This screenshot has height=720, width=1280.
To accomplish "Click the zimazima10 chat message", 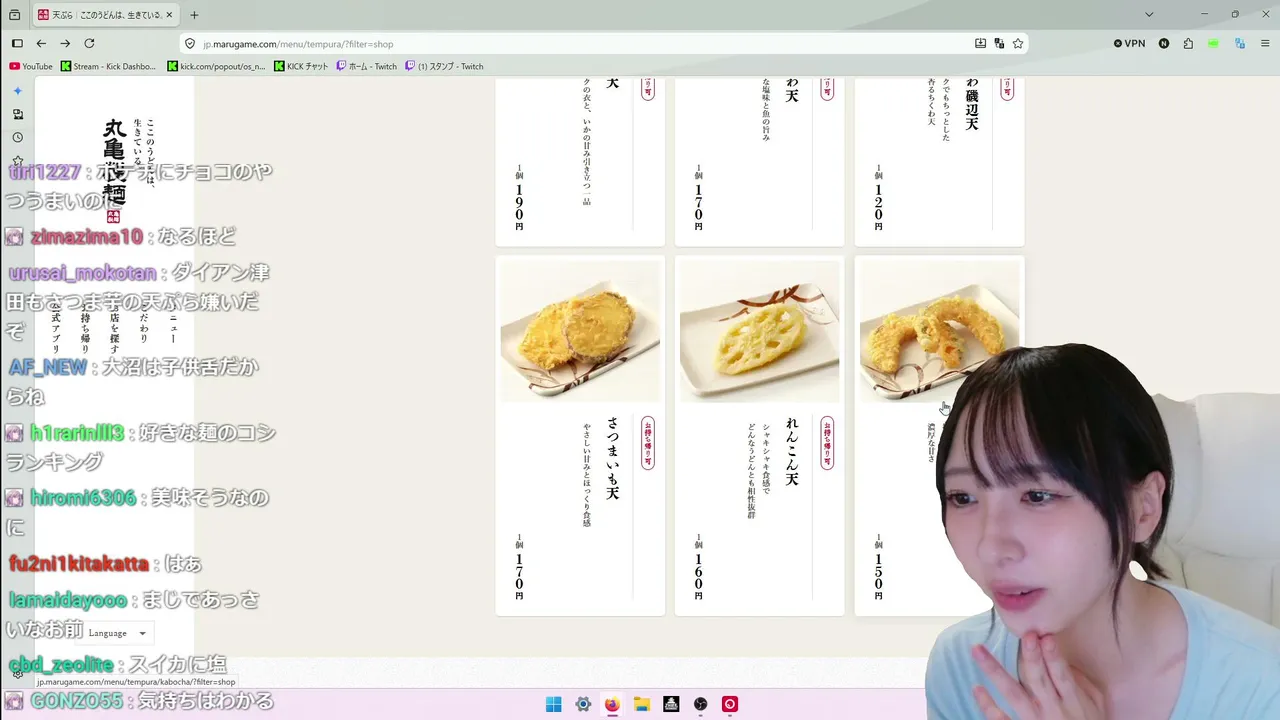I will pyautogui.click(x=121, y=237).
